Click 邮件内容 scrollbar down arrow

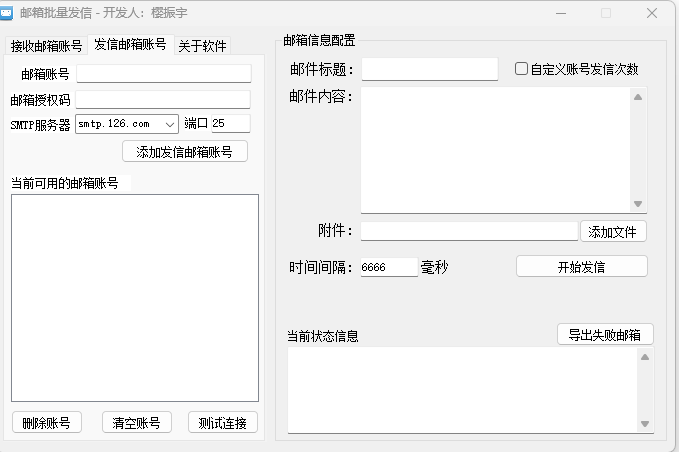pos(638,204)
